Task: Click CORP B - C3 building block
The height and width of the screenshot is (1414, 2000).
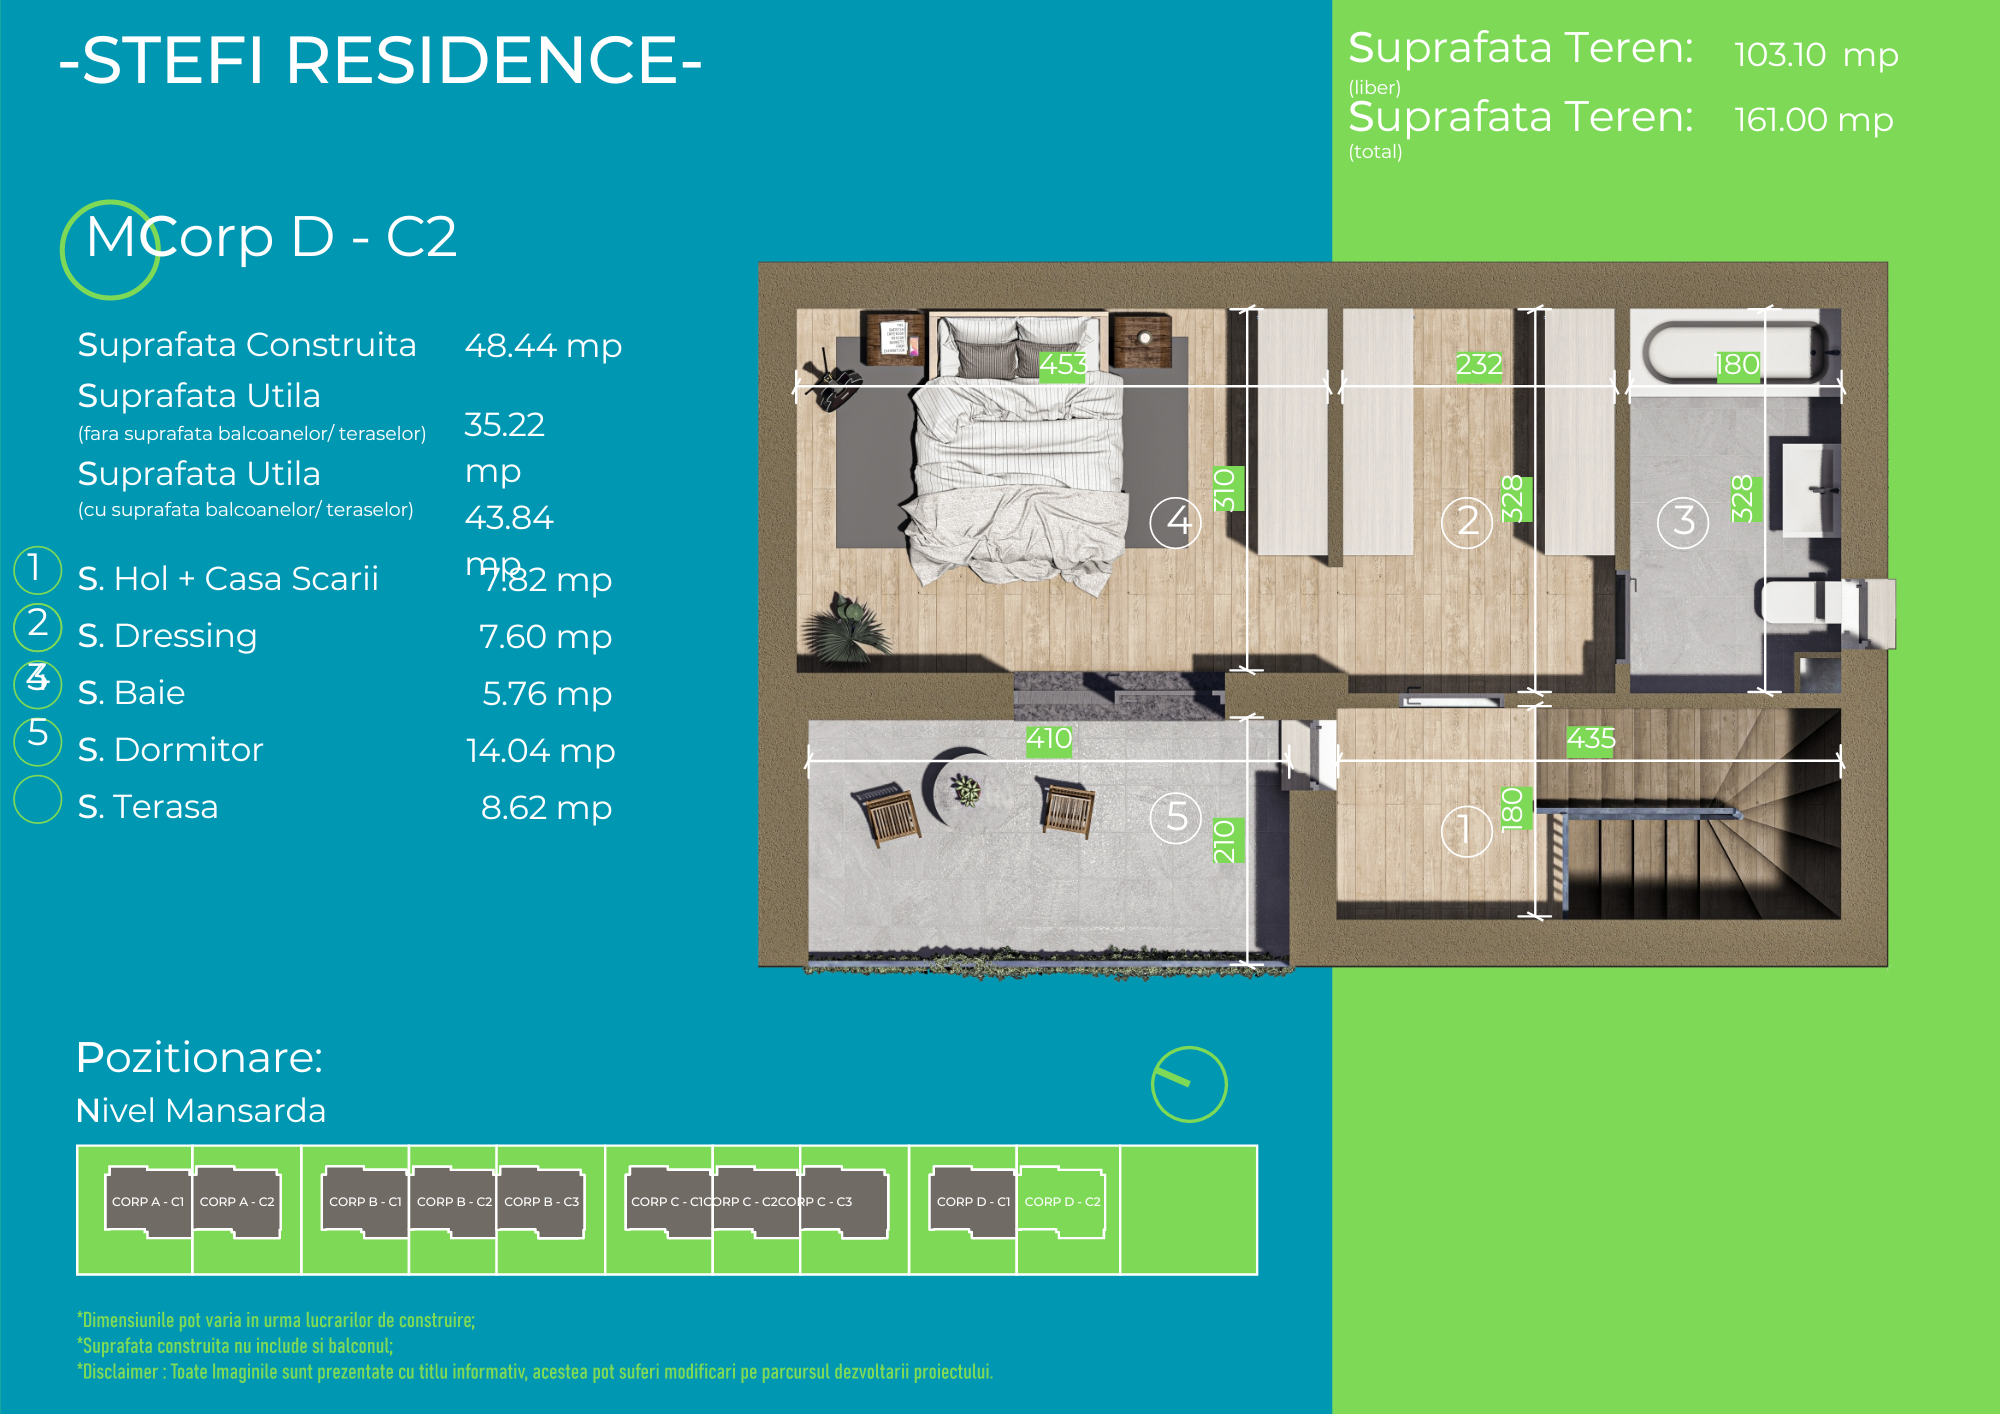Action: coord(541,1202)
